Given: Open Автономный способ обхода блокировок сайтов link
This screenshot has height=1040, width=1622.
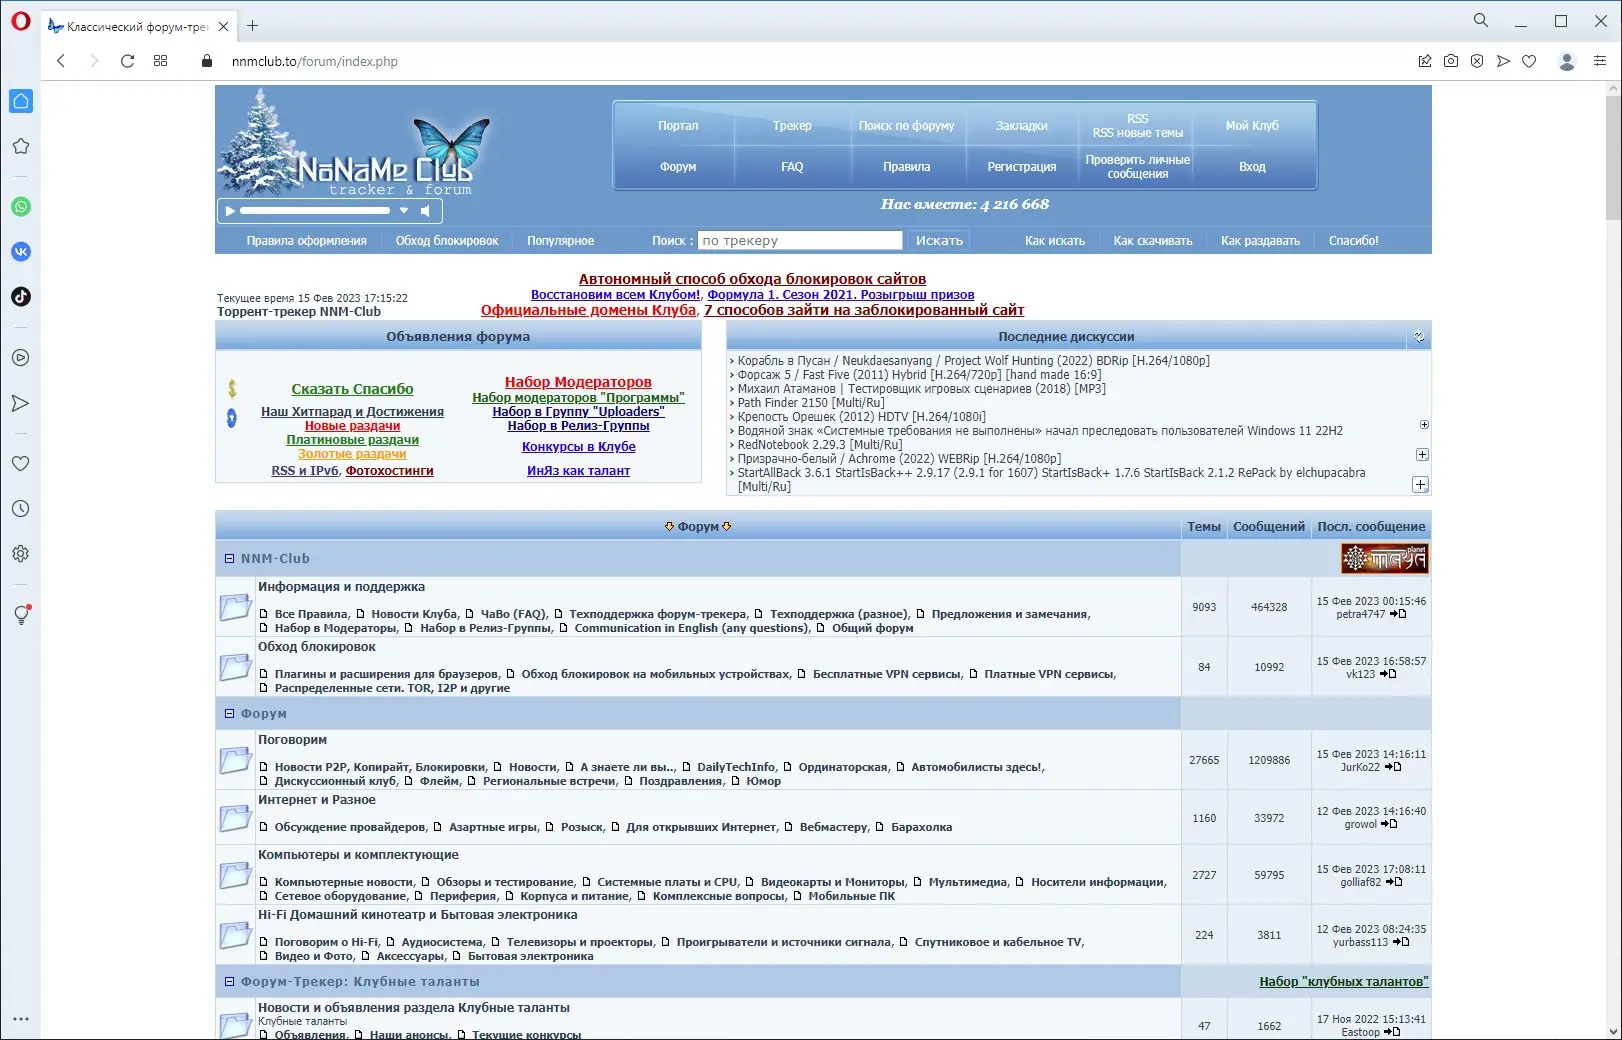Looking at the screenshot, I should (752, 279).
